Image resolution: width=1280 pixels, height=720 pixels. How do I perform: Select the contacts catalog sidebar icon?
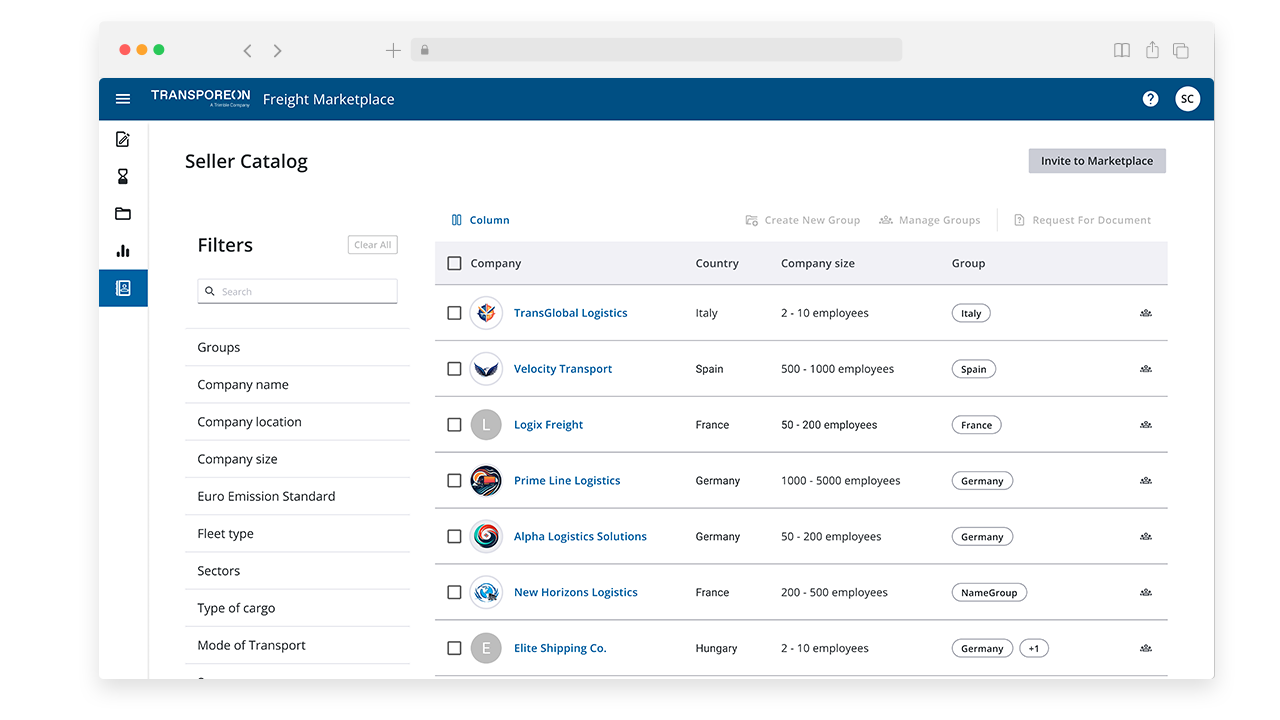(x=123, y=288)
